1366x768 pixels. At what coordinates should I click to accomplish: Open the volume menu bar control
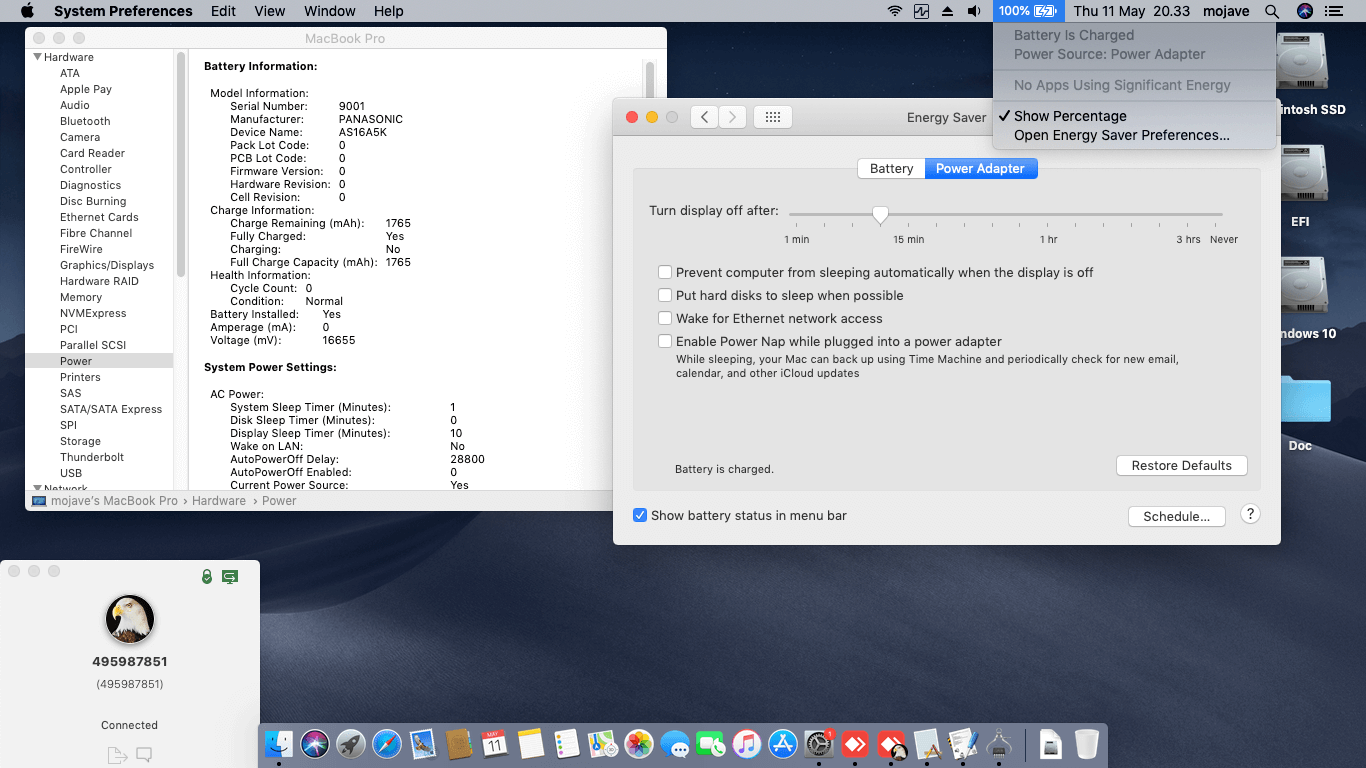click(974, 11)
